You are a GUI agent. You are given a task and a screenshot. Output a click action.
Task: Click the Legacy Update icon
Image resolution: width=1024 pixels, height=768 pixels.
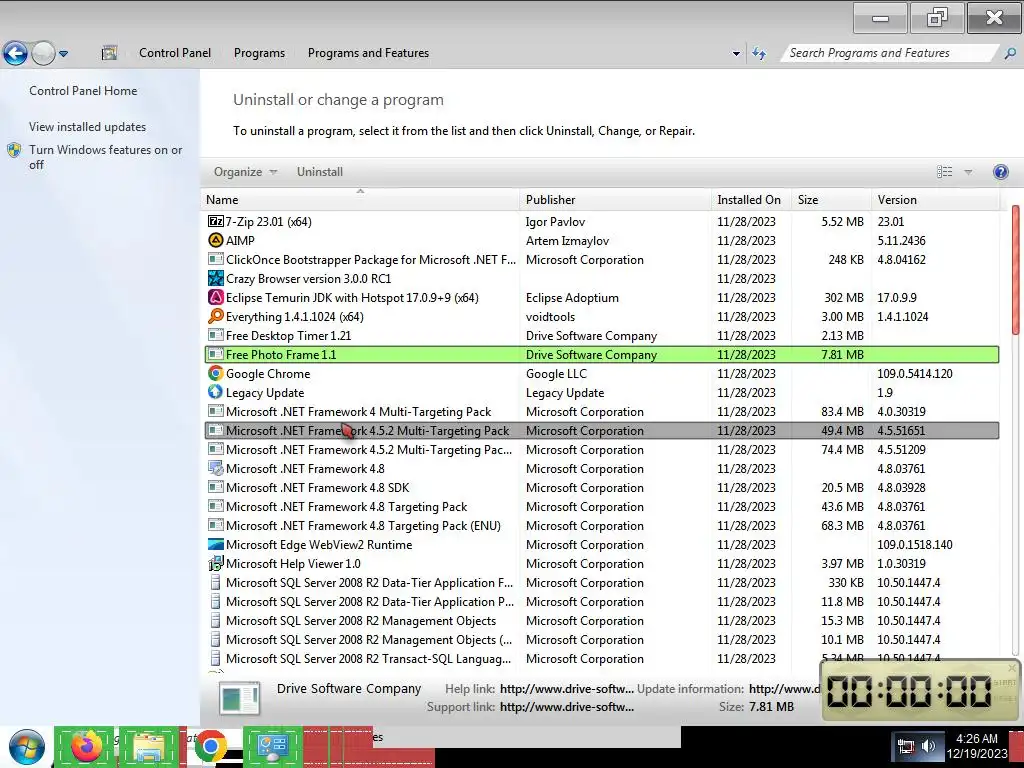coord(216,392)
